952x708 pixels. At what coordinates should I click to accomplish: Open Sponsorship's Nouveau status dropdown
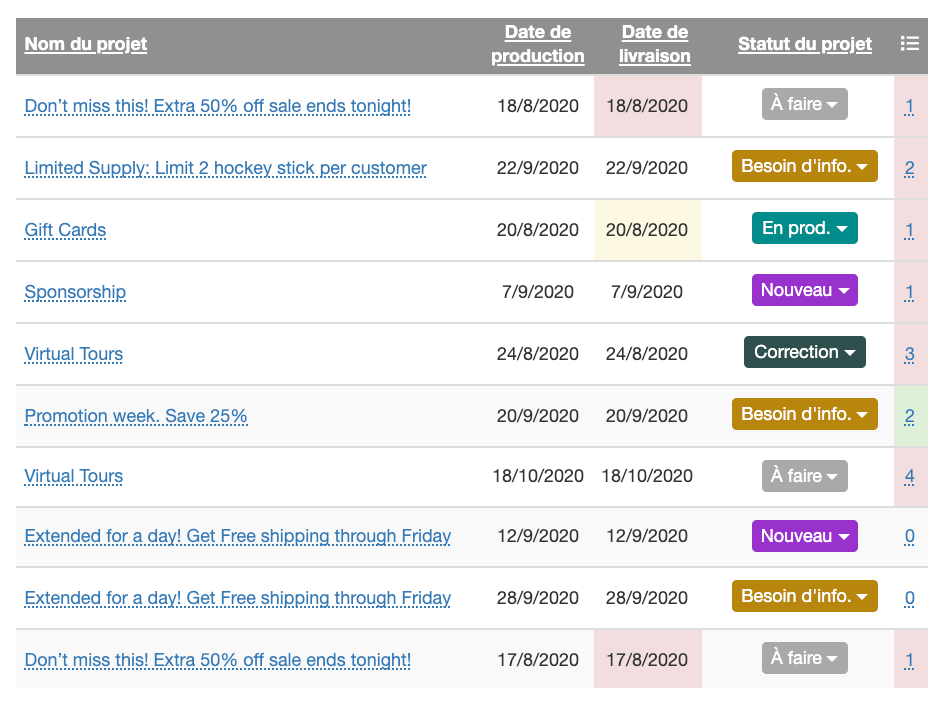[x=805, y=290]
